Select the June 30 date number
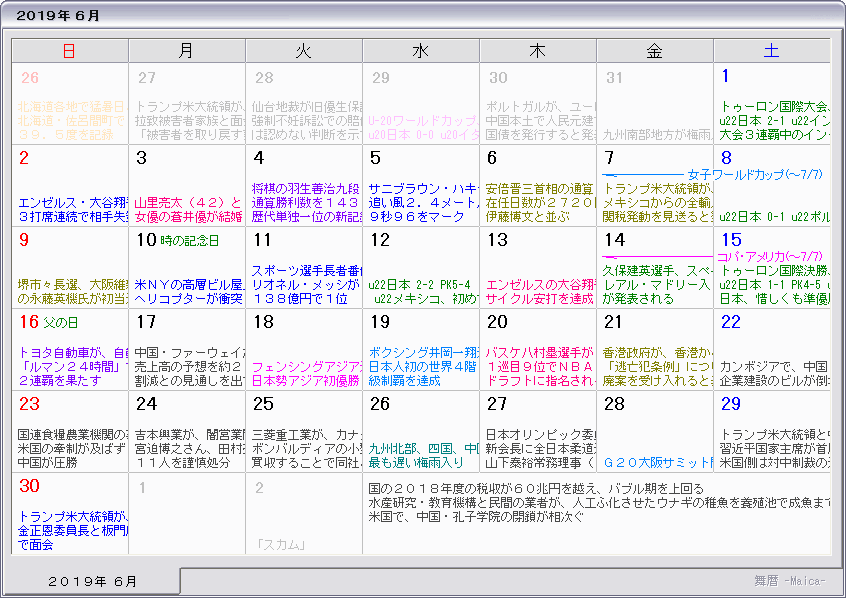This screenshot has height=598, width=846. (30, 486)
